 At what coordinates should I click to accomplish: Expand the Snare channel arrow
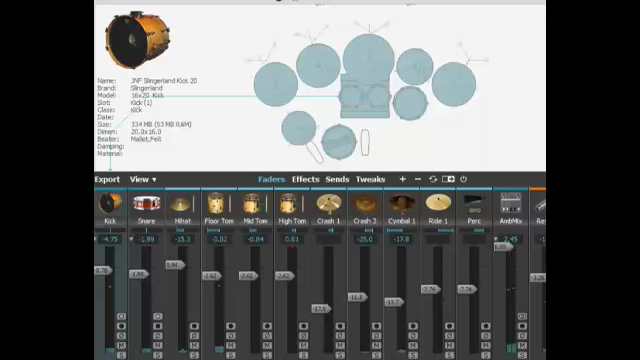[x=131, y=239]
